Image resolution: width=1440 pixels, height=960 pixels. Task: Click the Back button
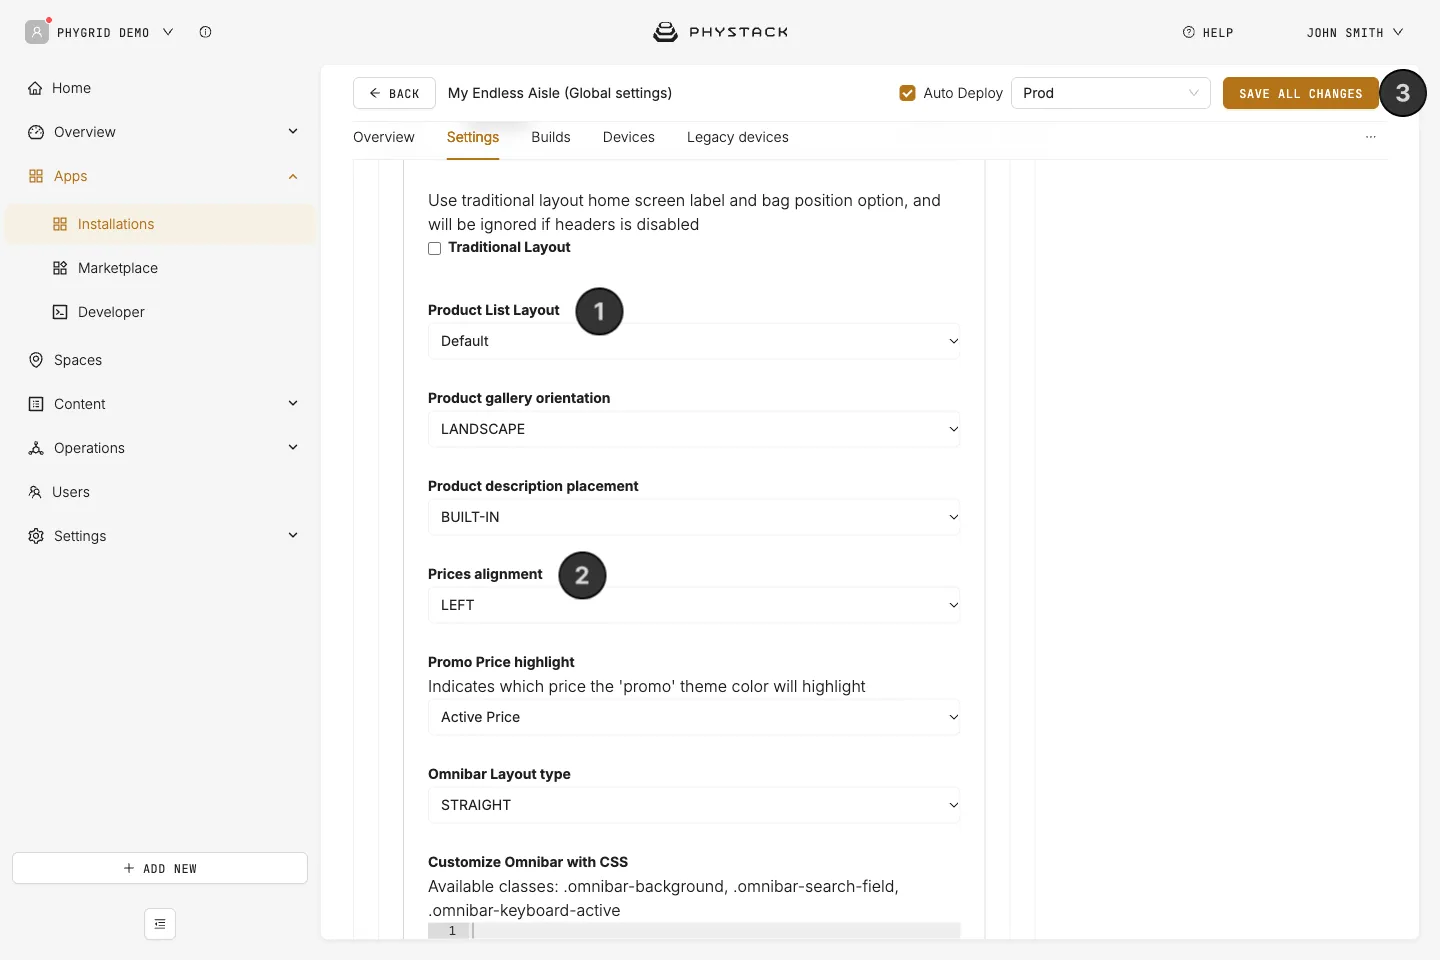pyautogui.click(x=394, y=93)
